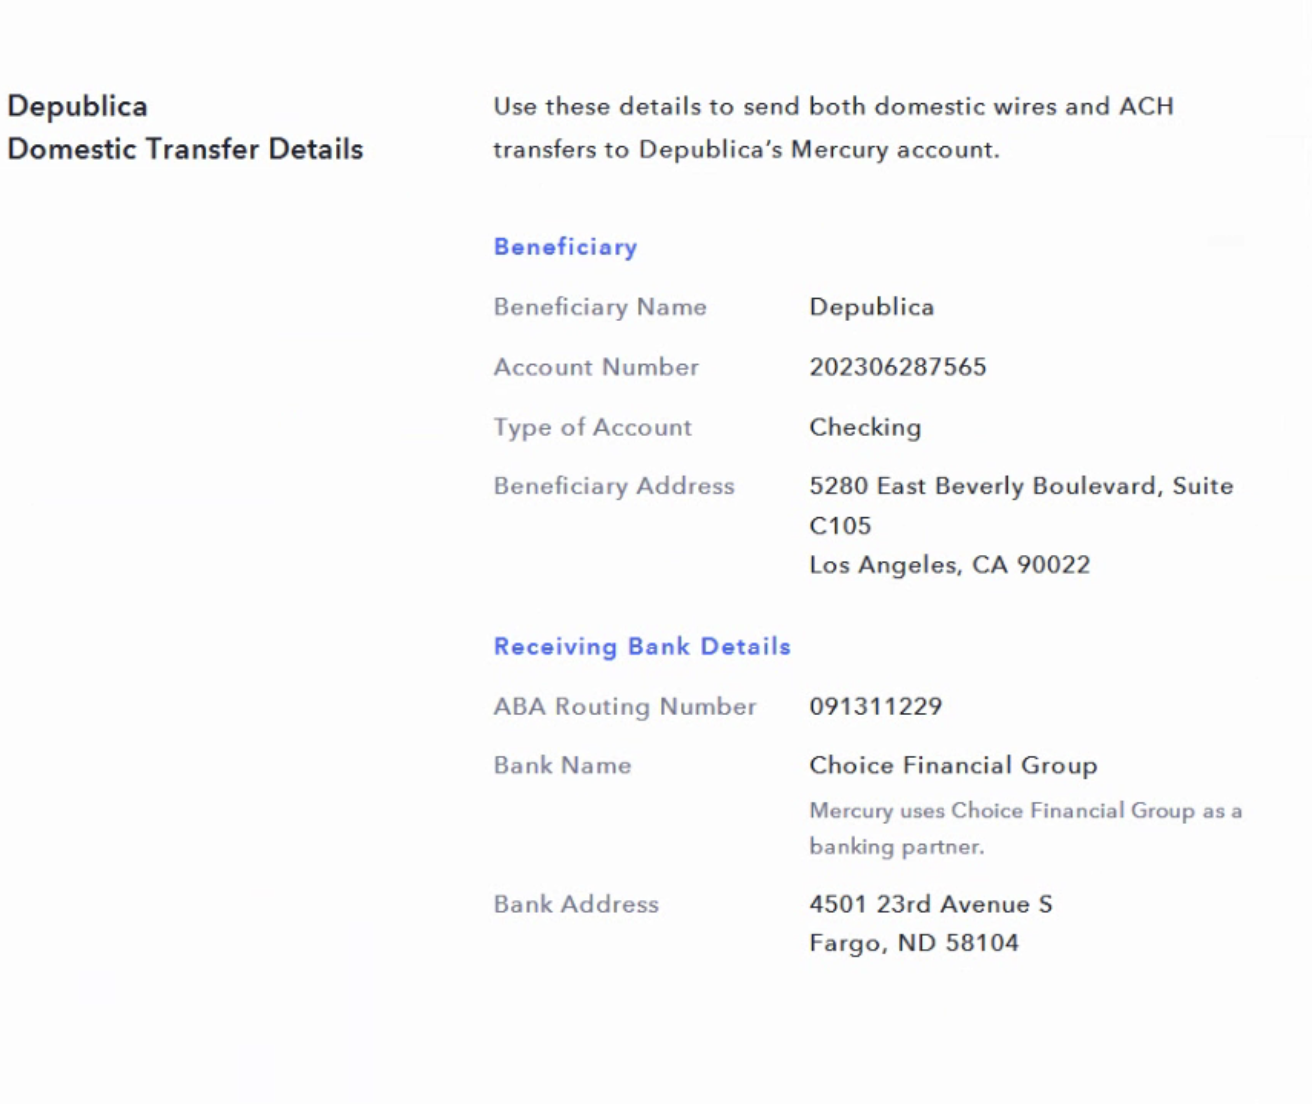The image size is (1312, 1104).
Task: Click the Choice Financial Group bank name
Action: (953, 765)
